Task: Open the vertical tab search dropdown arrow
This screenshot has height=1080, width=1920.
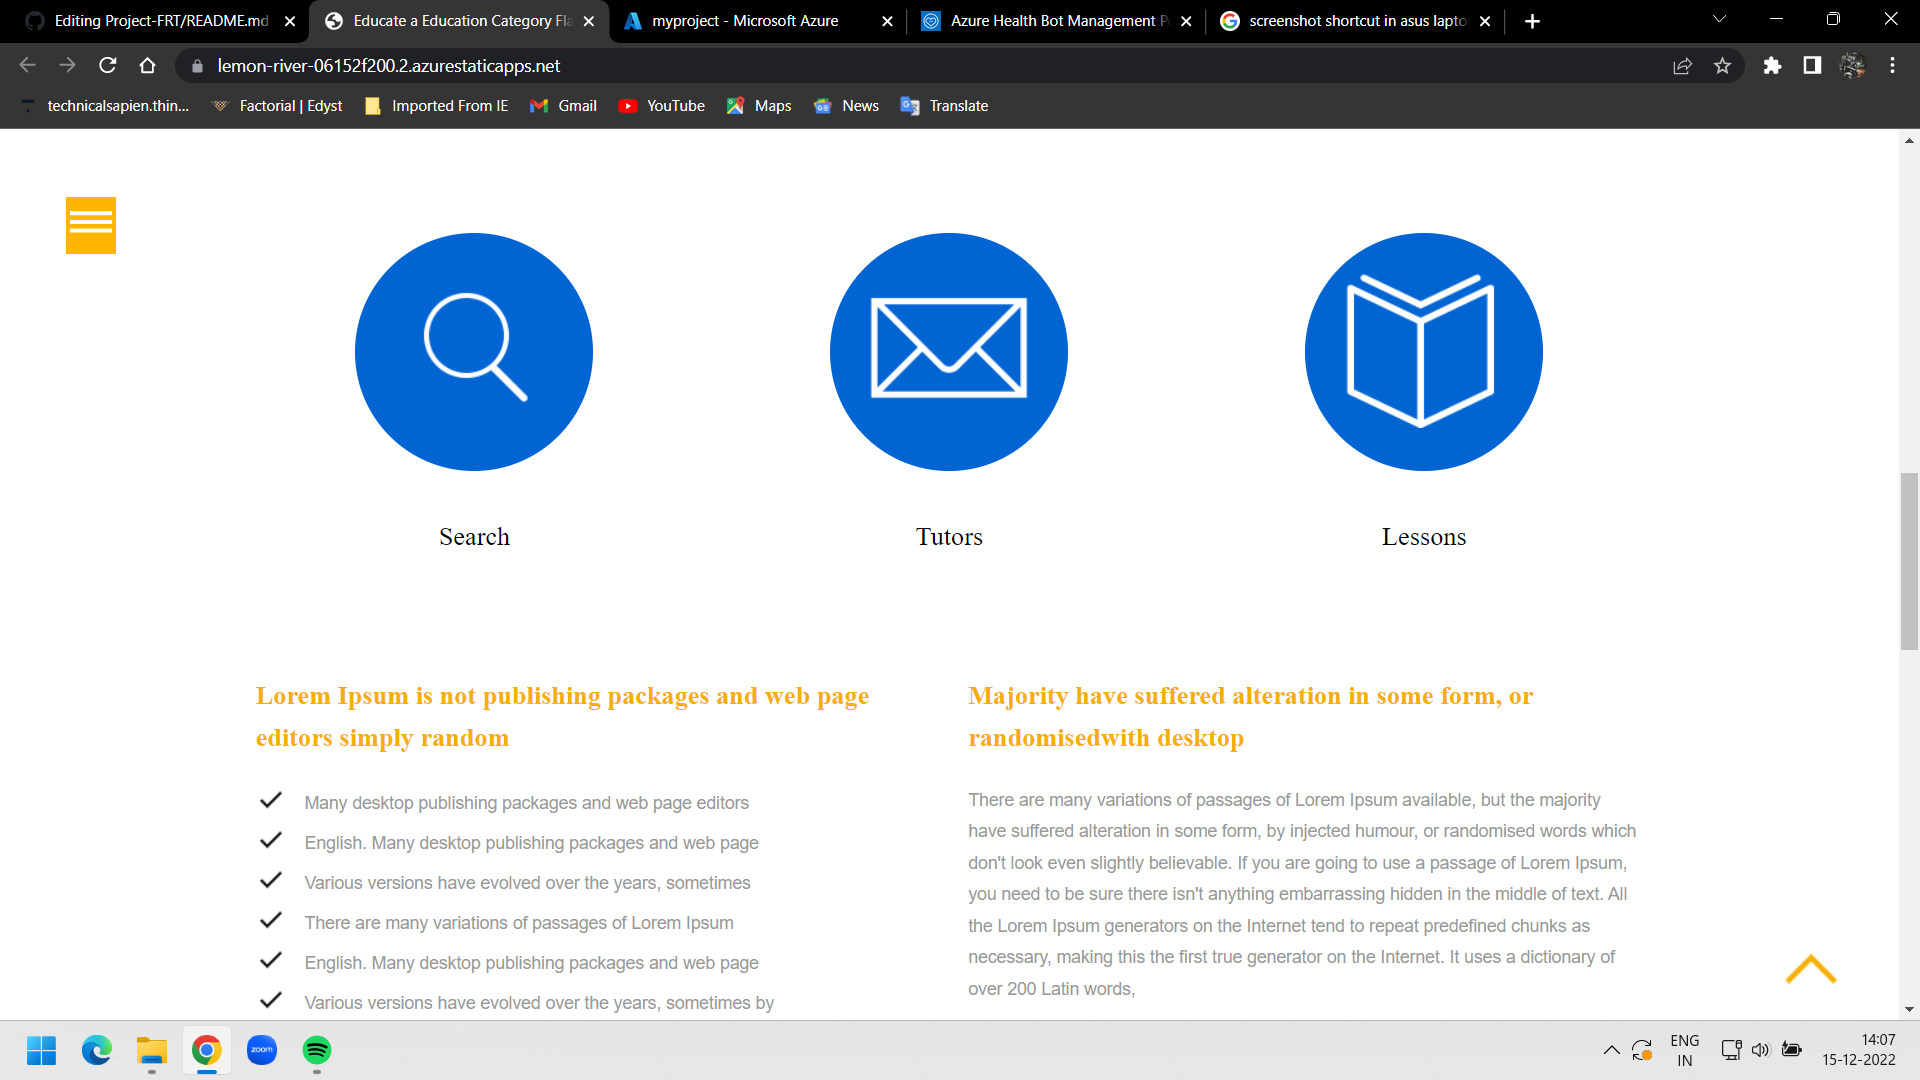Action: click(x=1718, y=20)
